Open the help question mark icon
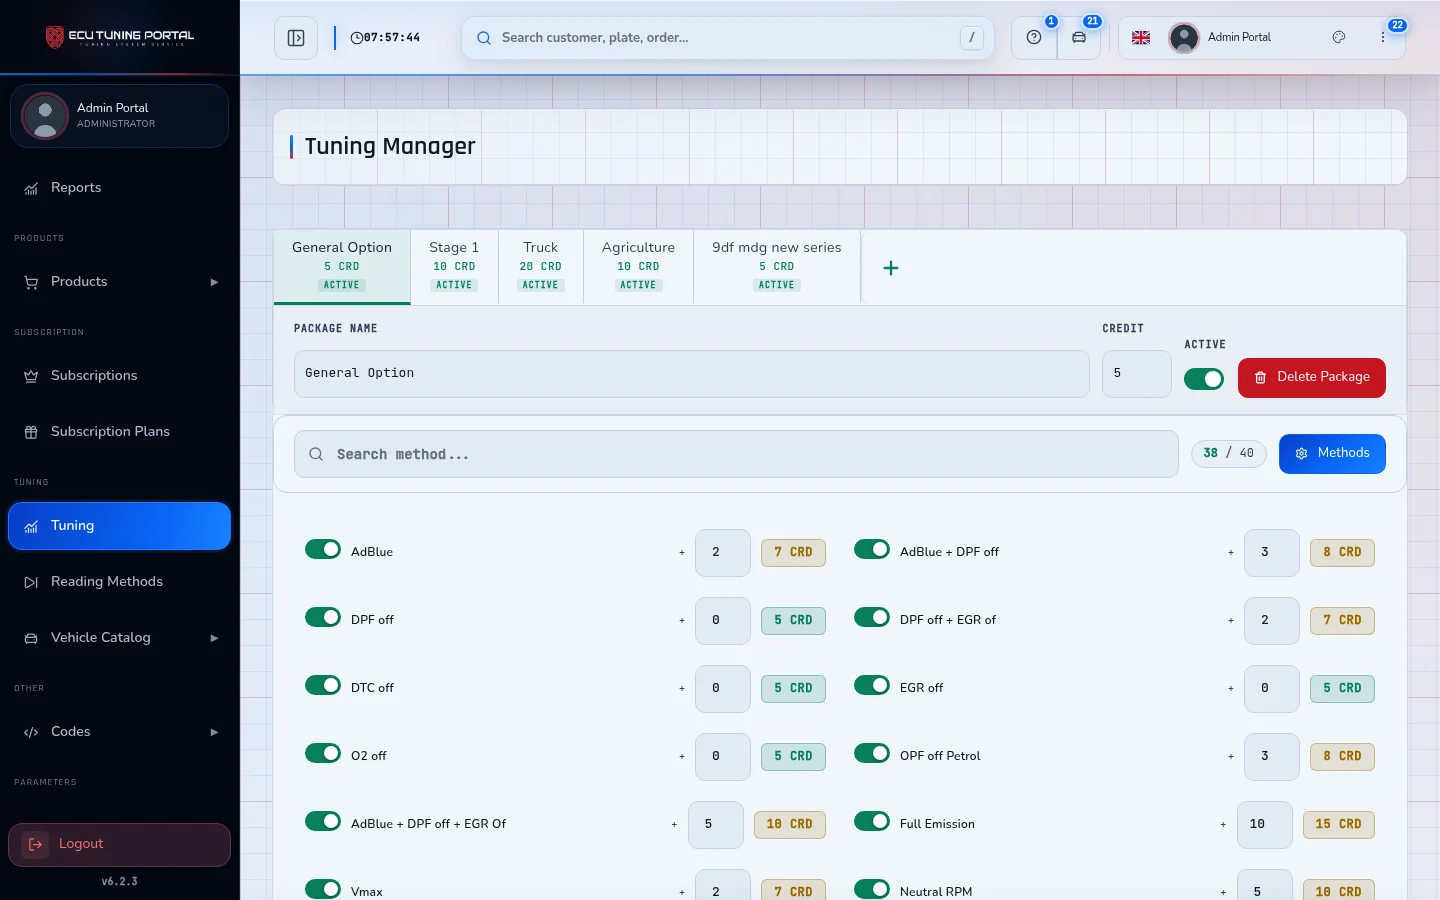 pos(1034,38)
